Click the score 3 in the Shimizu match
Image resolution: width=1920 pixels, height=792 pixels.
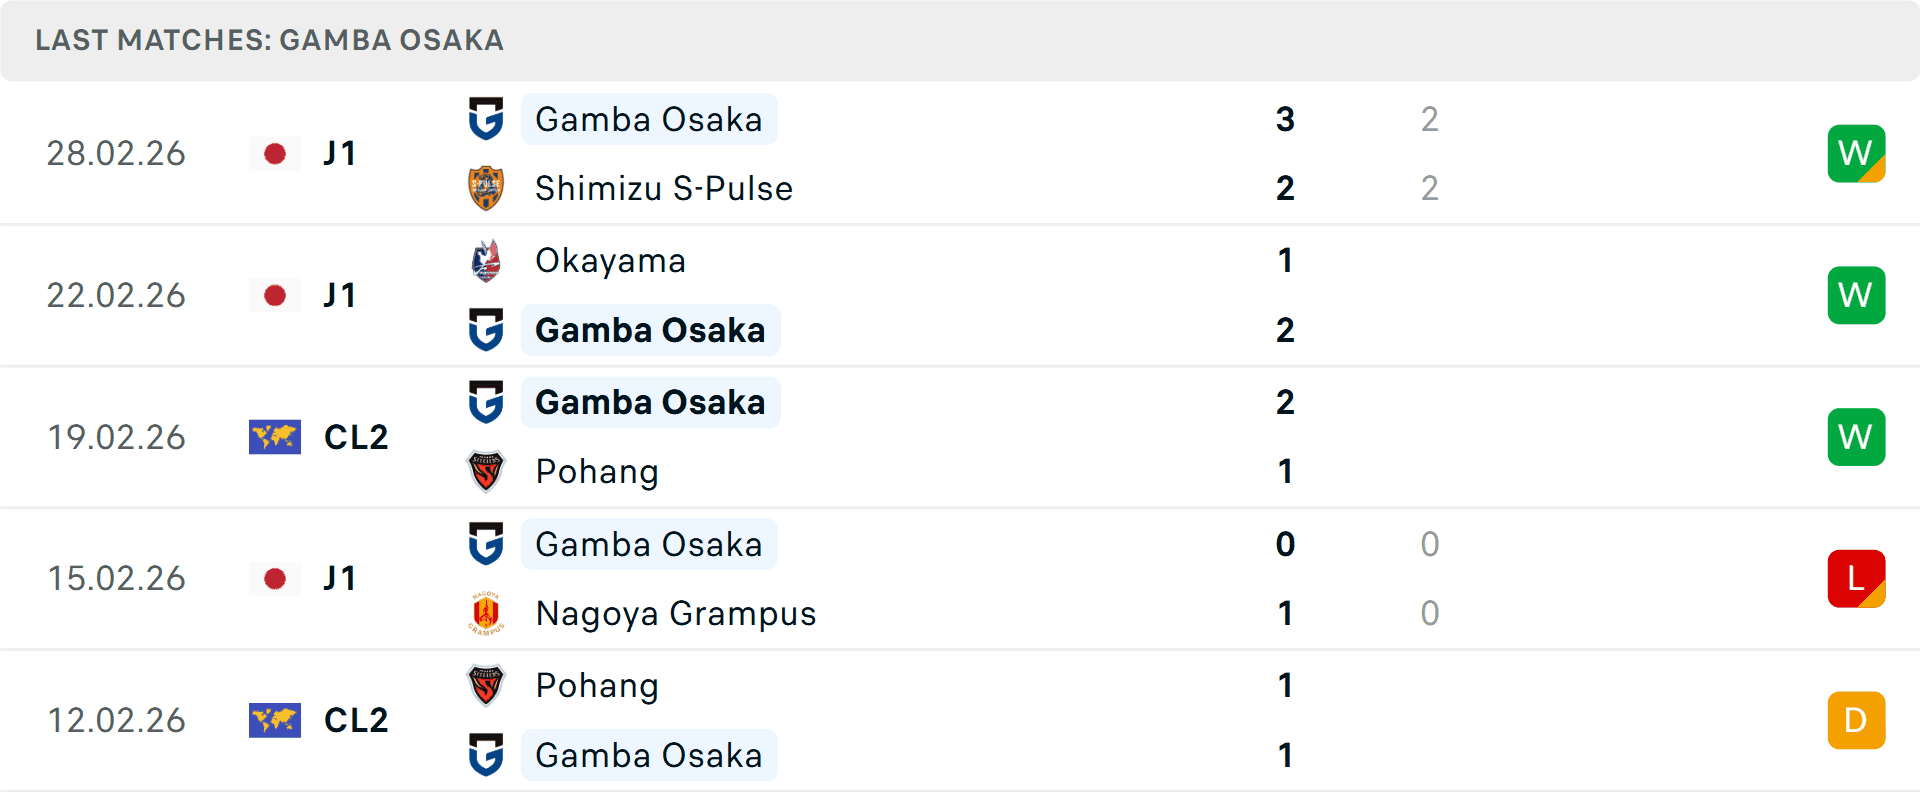pos(1285,119)
